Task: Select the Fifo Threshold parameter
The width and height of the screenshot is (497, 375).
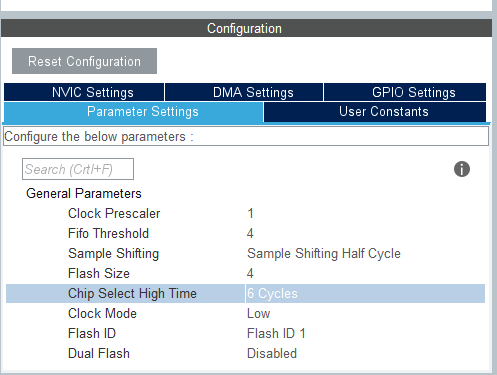Action: coord(108,233)
